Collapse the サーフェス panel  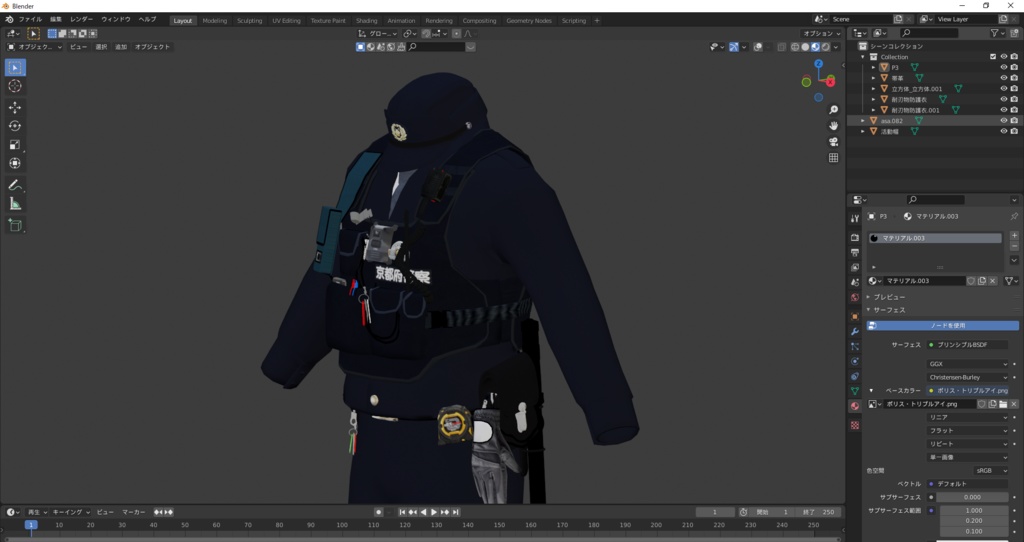889,310
